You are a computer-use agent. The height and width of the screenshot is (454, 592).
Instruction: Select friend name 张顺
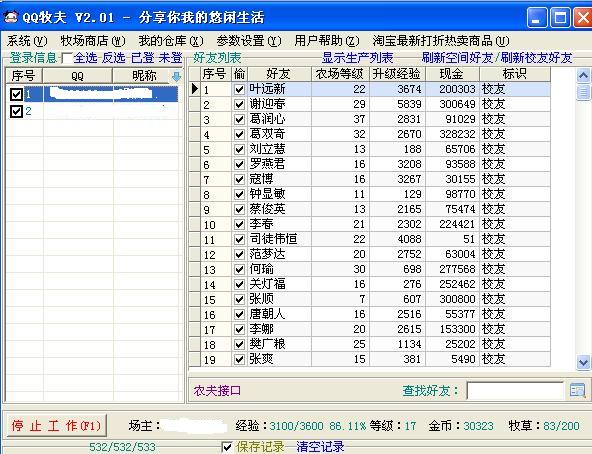[x=261, y=299]
